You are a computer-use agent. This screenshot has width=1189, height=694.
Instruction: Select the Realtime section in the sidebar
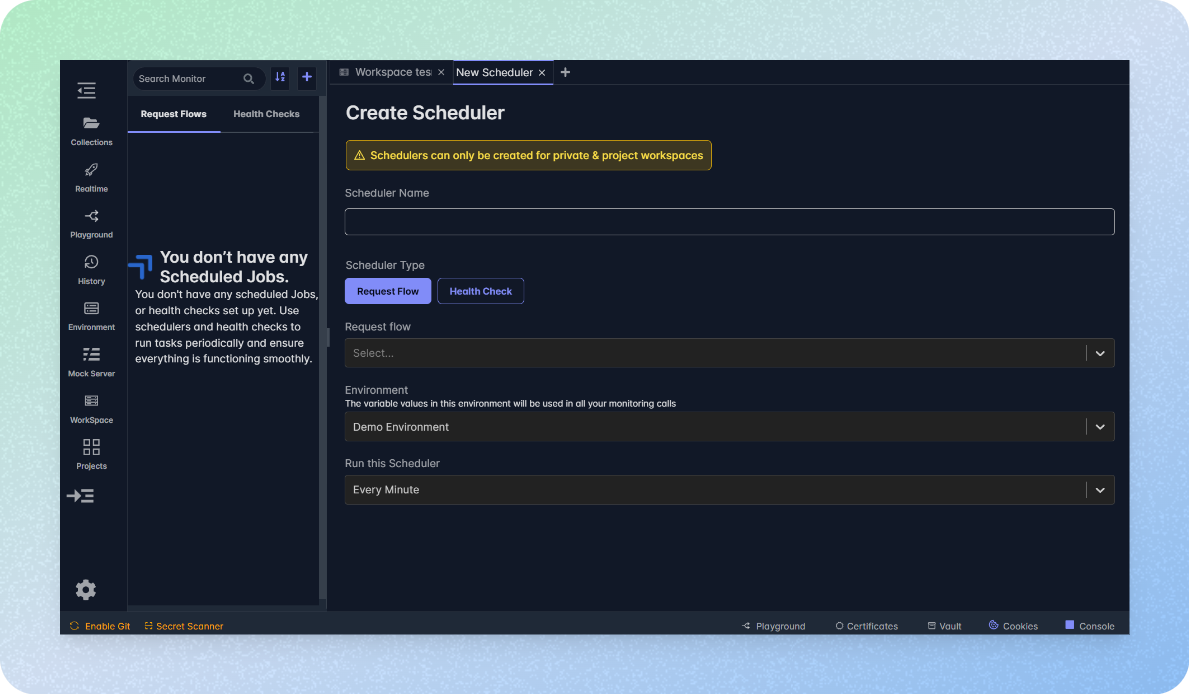(91, 176)
